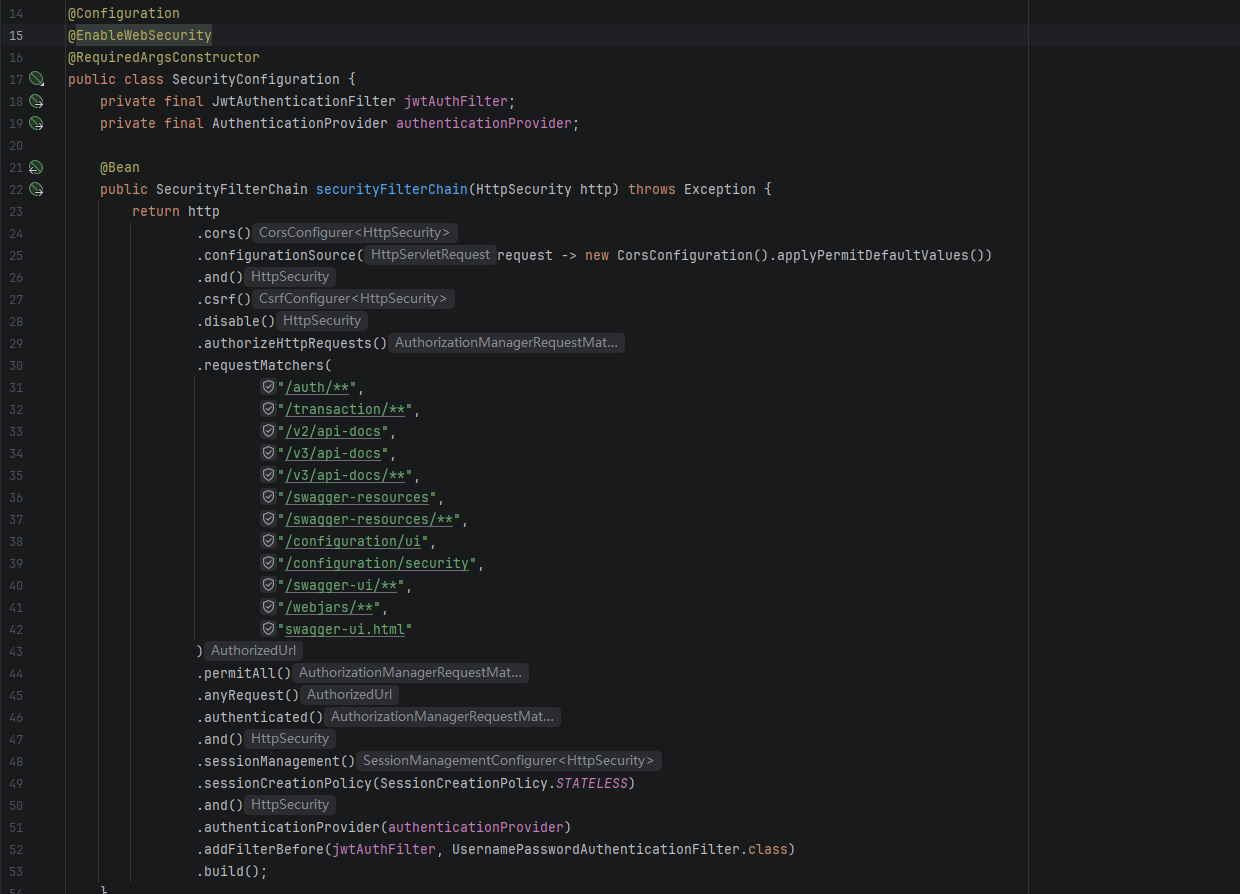Click UsernamePasswordAuthenticationFilter on line 52
The width and height of the screenshot is (1240, 894).
[x=596, y=849]
